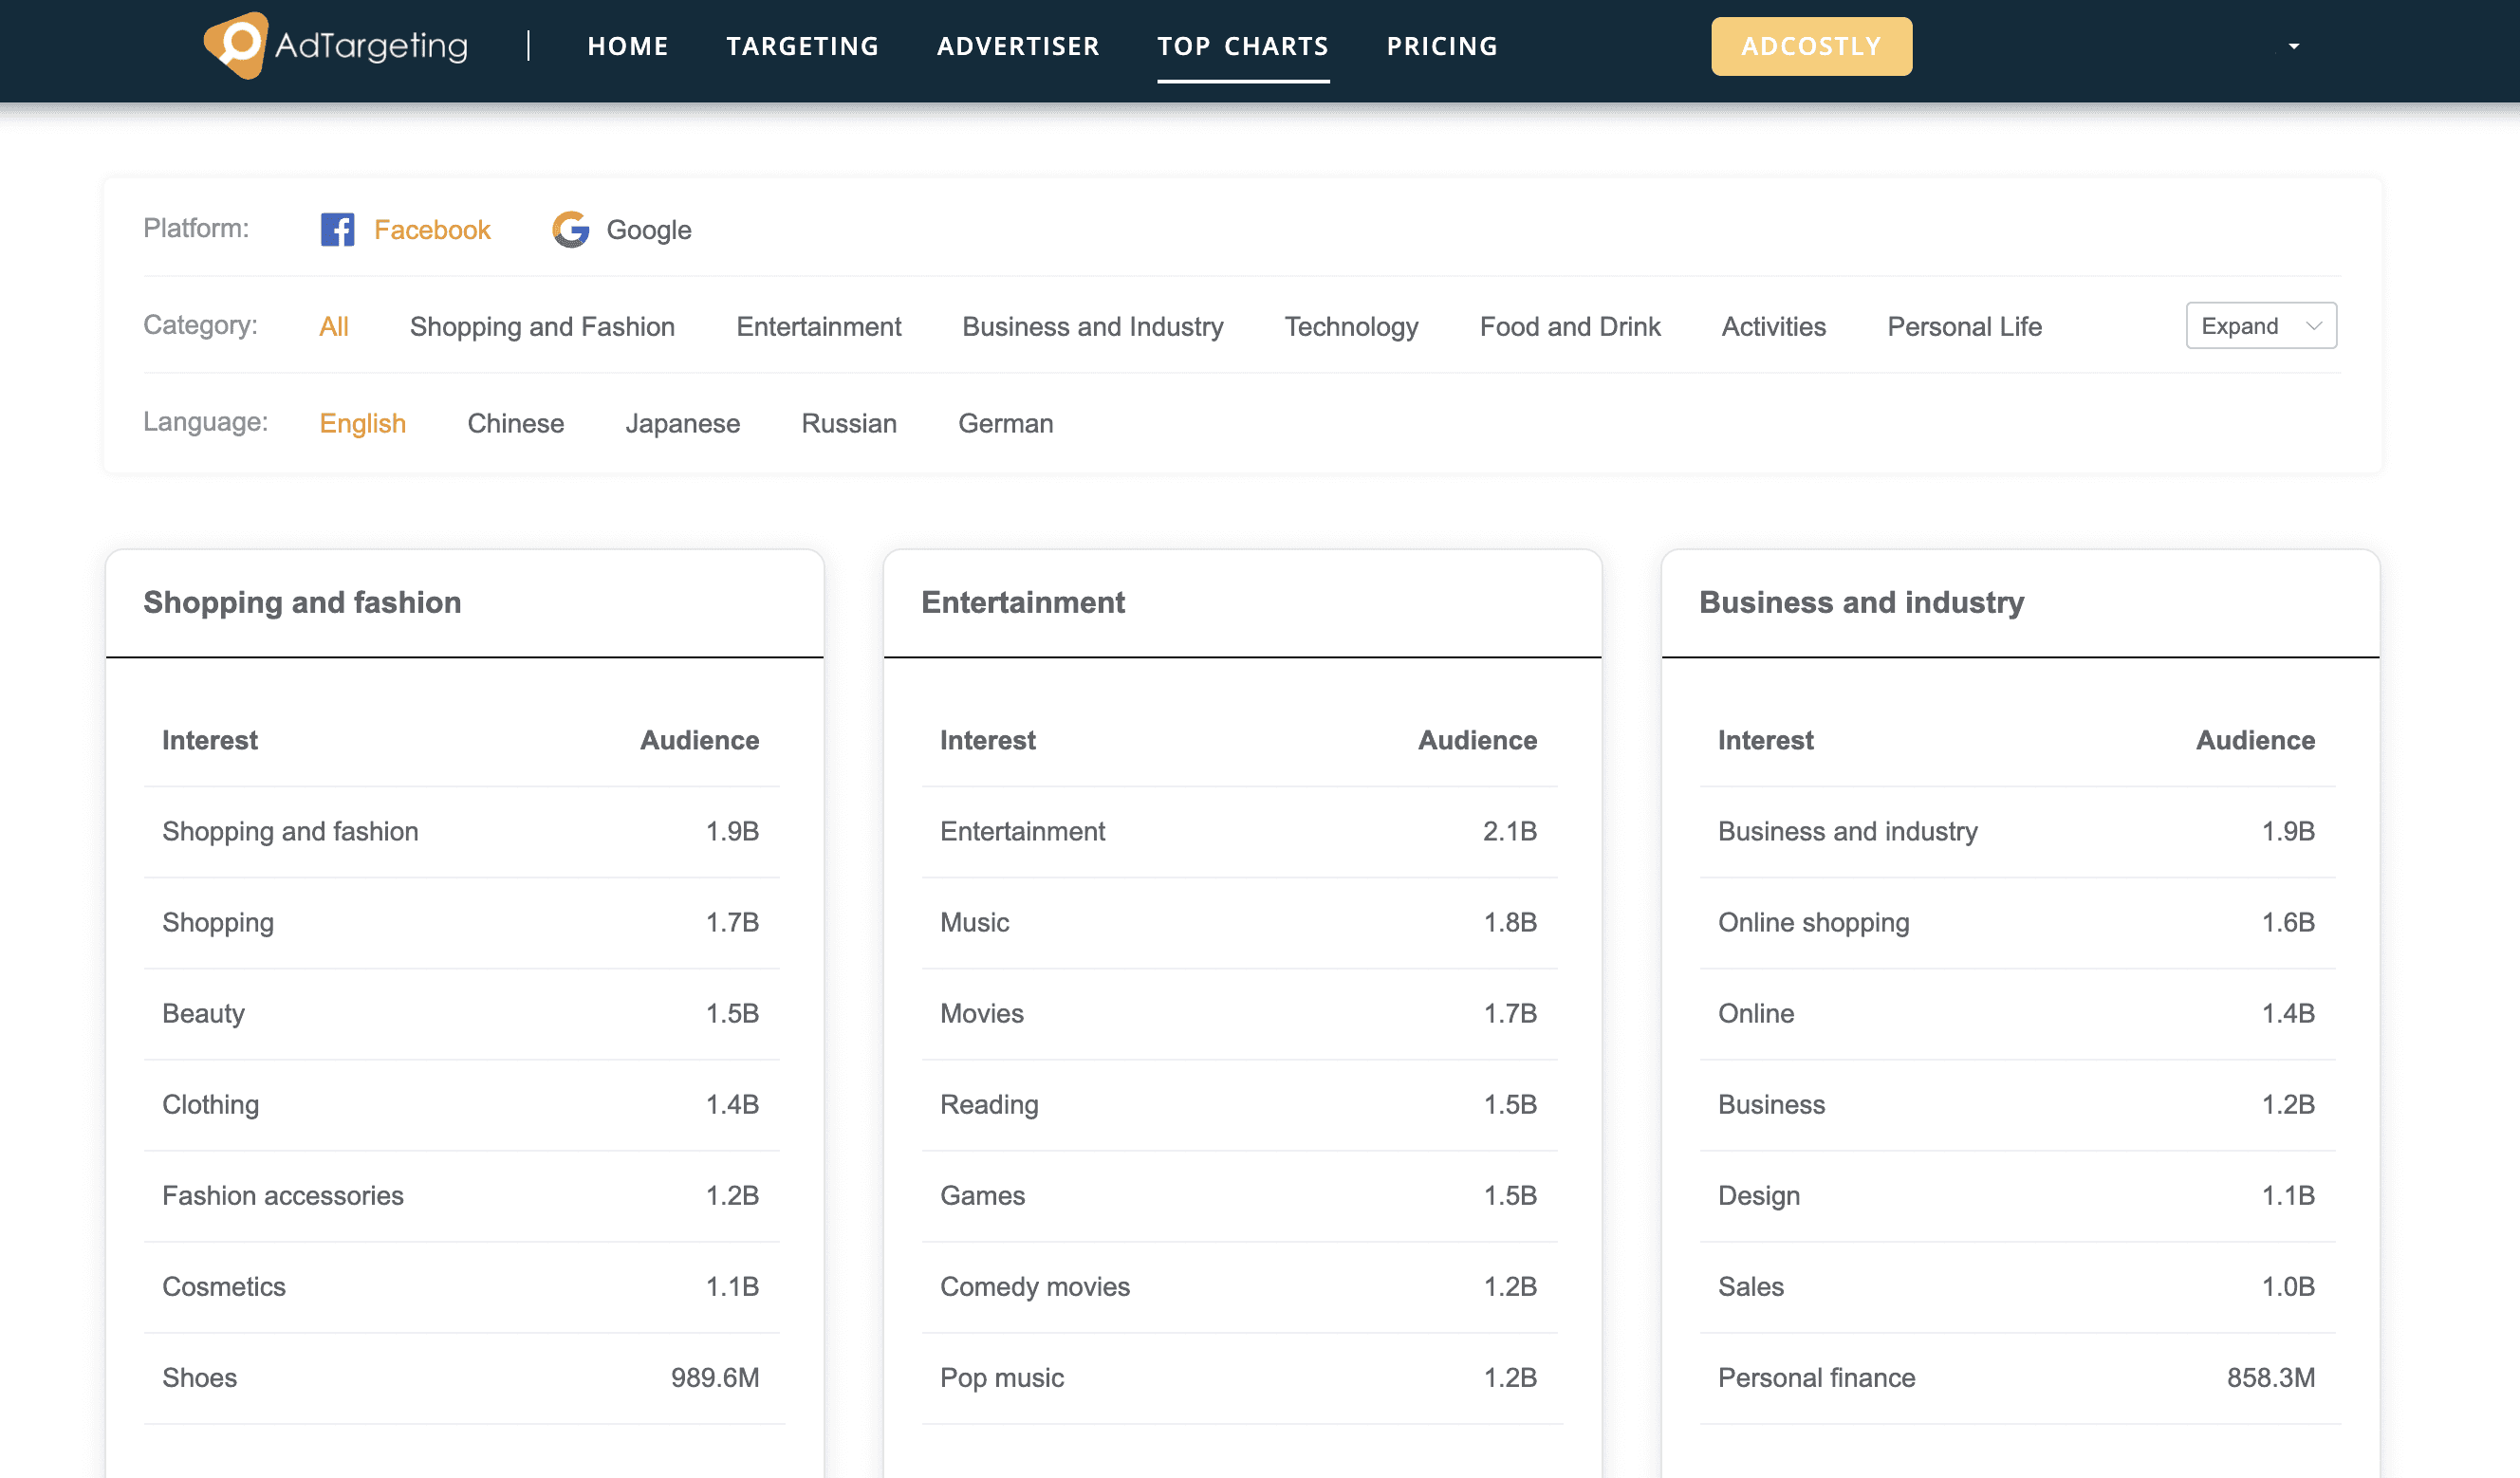Switch language filter to Japanese
The image size is (2520, 1478).
coord(682,423)
